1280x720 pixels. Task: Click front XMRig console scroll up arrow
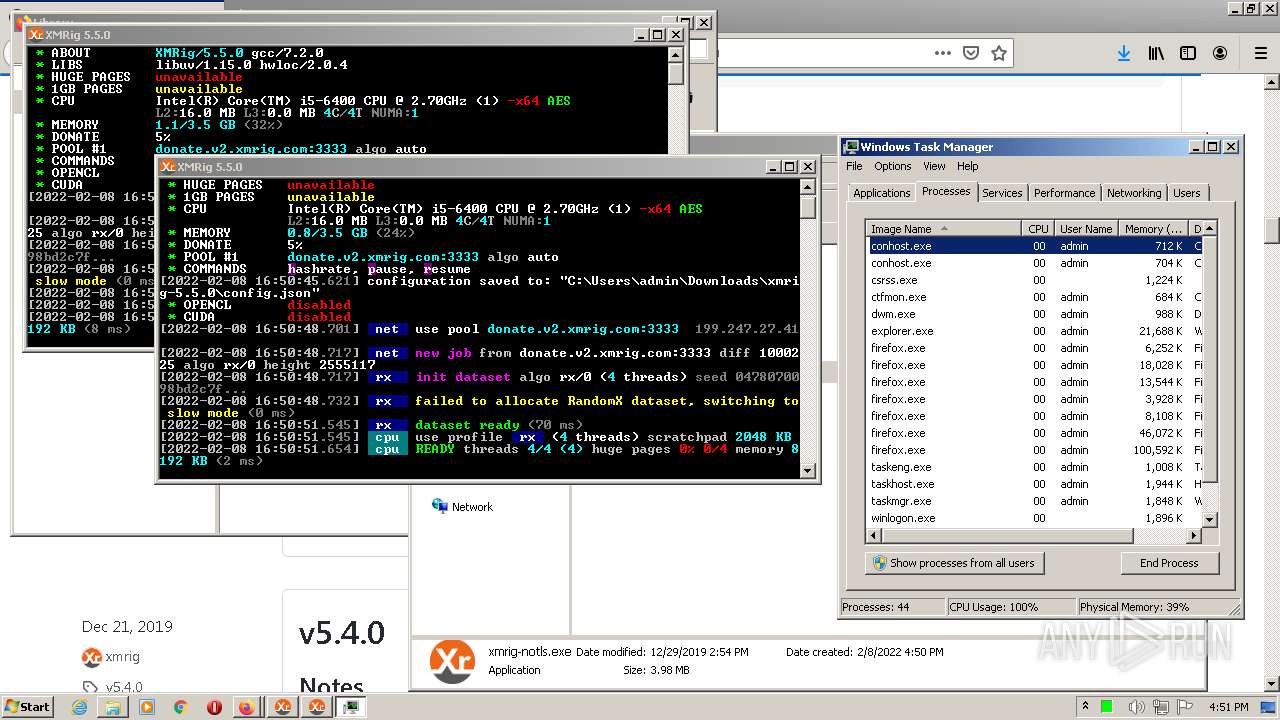click(x=808, y=187)
